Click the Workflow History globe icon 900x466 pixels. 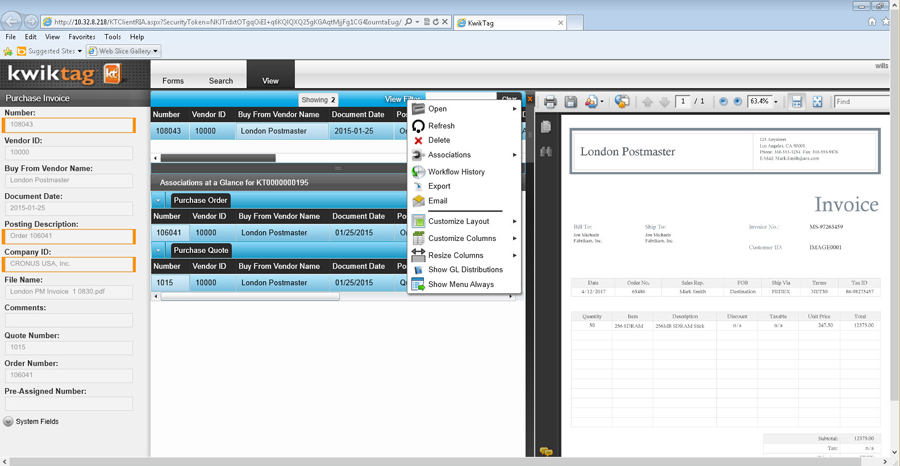pyautogui.click(x=418, y=172)
